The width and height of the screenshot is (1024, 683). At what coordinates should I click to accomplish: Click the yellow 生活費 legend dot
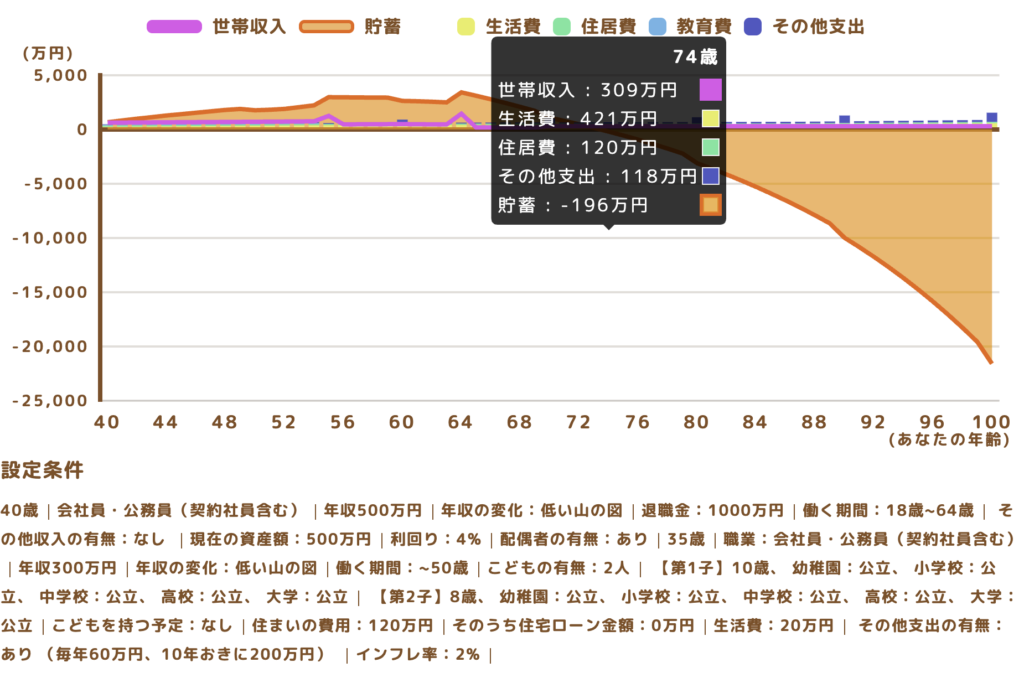(464, 27)
